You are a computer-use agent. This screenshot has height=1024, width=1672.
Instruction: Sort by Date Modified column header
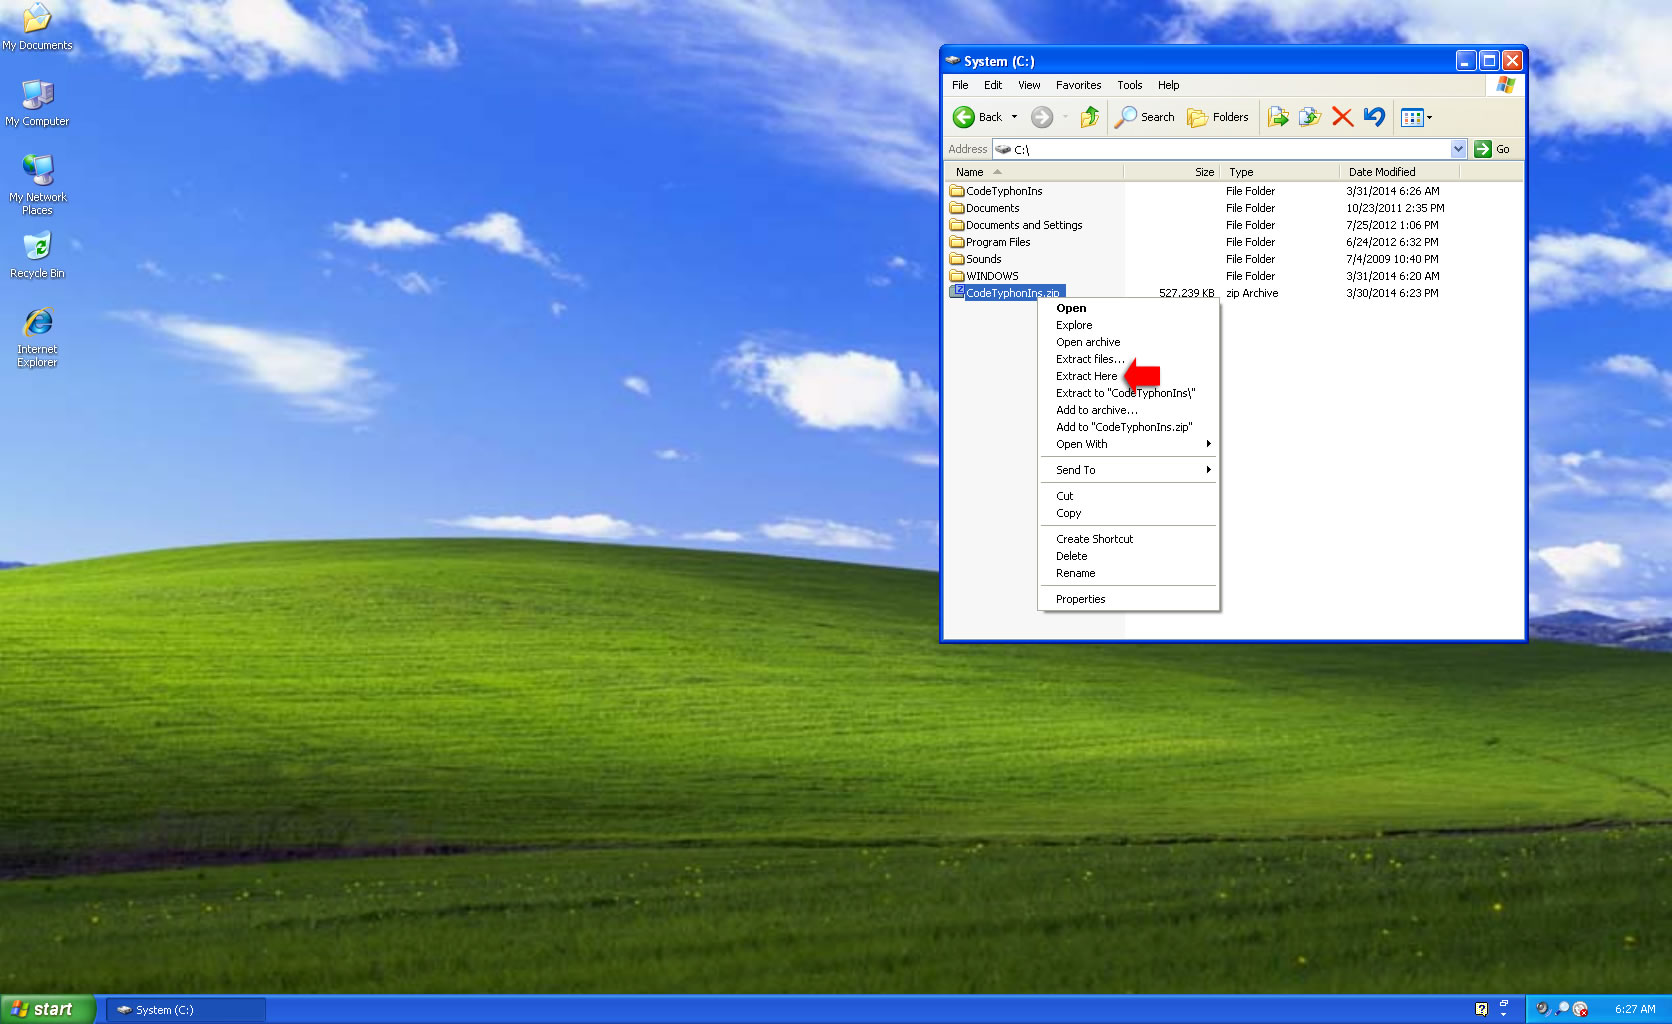point(1399,172)
